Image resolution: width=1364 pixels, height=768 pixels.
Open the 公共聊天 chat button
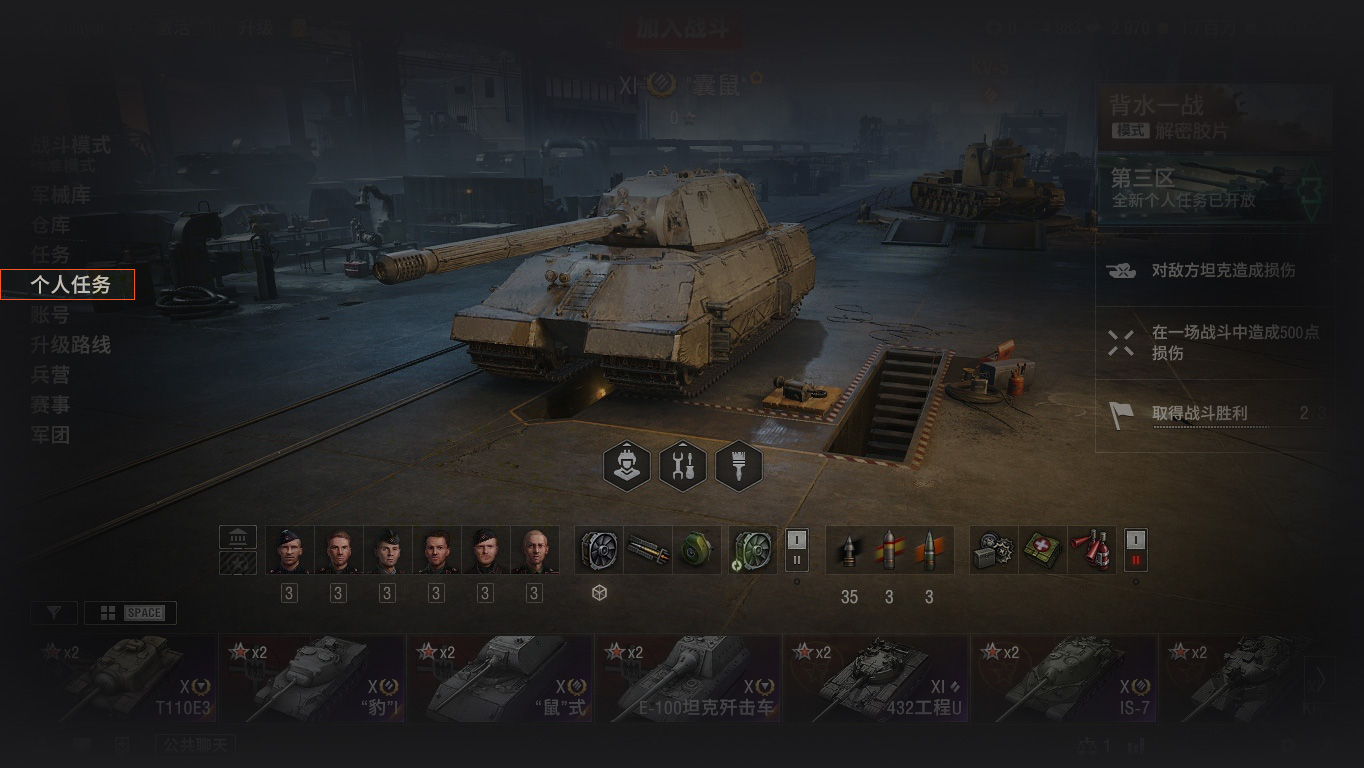[195, 745]
